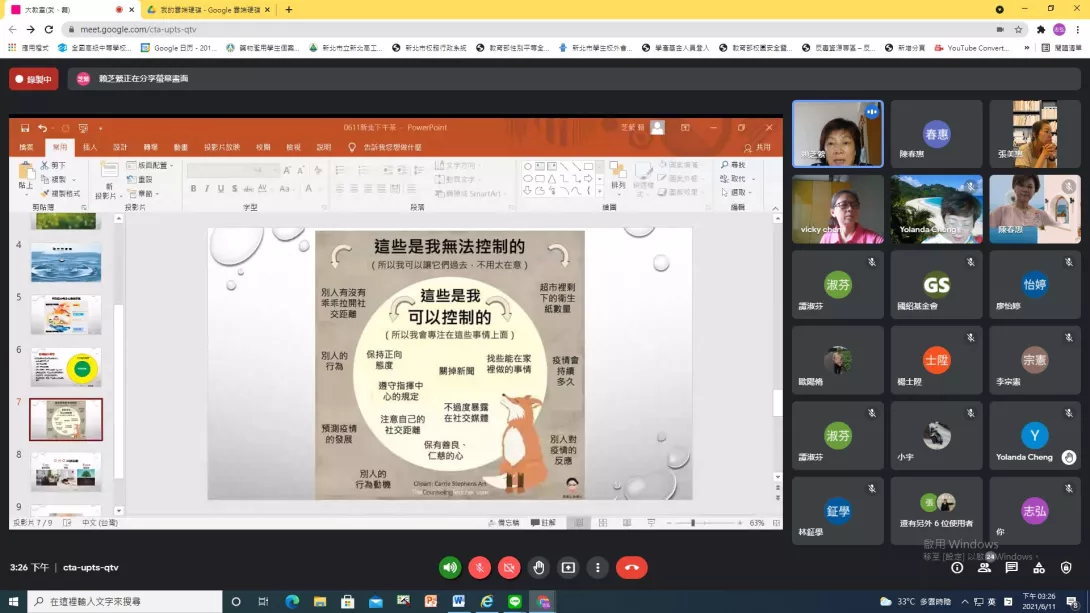
Task: Click the 剪下 Cut command
Action: 54,165
